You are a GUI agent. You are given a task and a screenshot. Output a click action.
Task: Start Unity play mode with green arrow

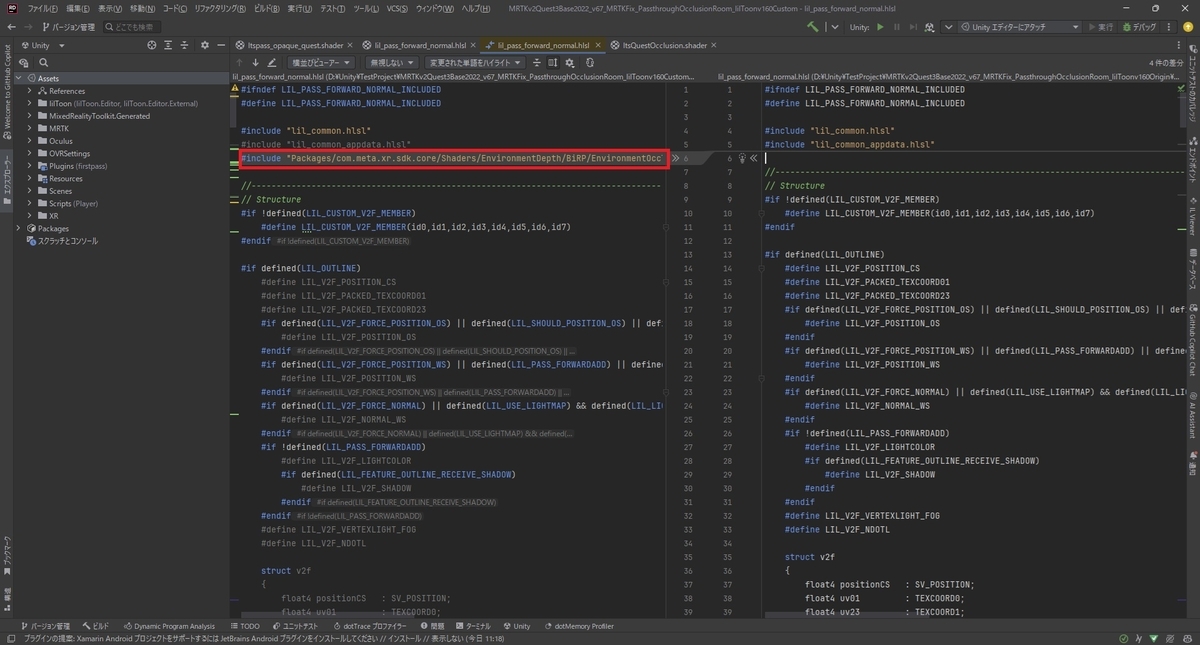pyautogui.click(x=880, y=27)
